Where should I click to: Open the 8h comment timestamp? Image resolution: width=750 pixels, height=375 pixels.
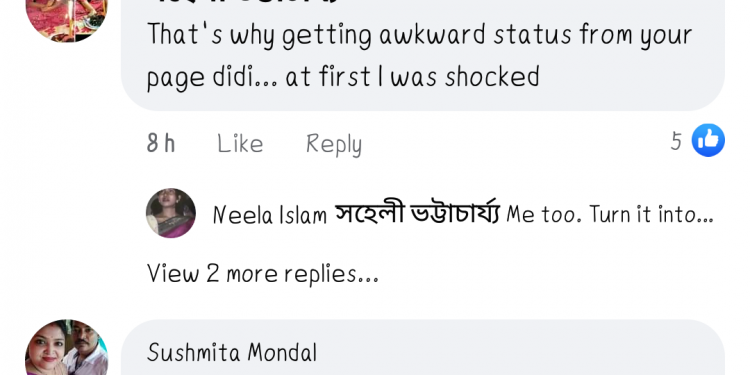[x=161, y=143]
